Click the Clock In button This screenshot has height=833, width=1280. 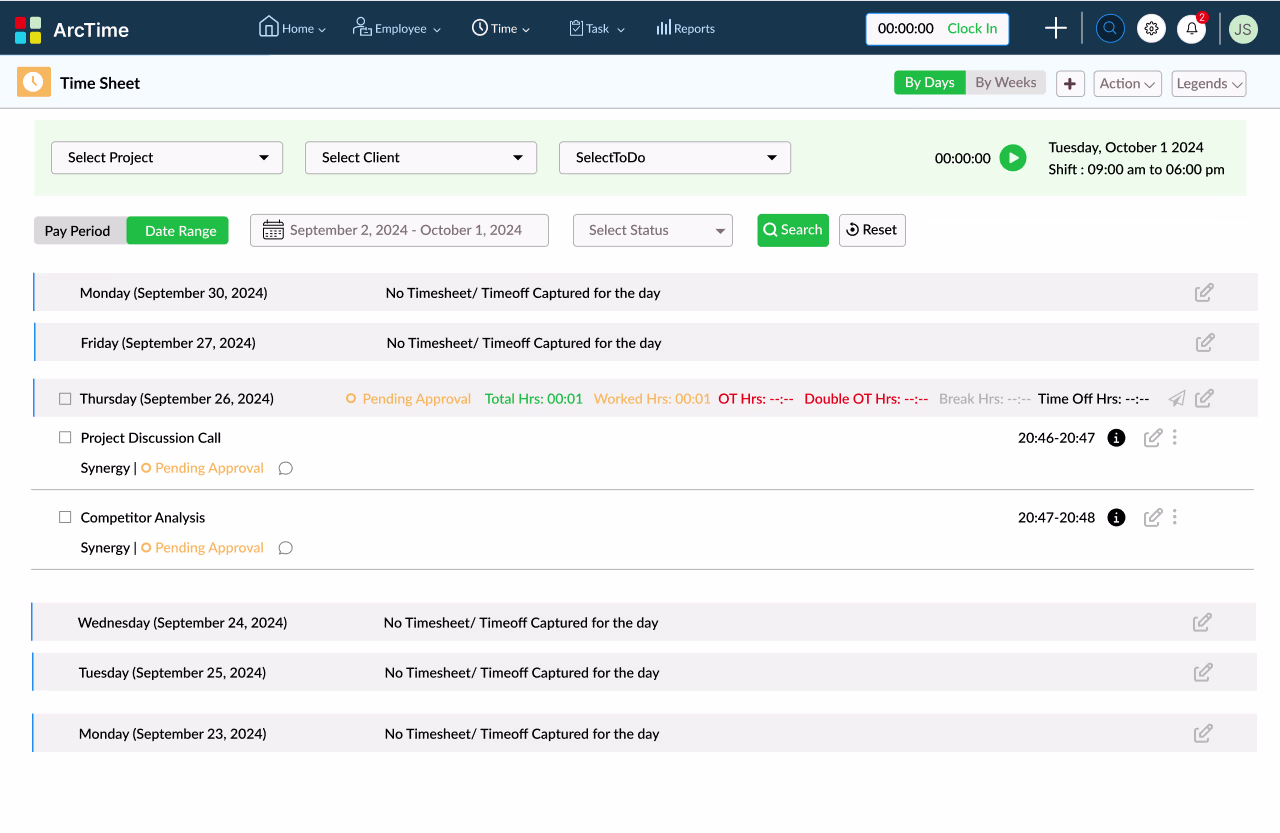click(972, 29)
